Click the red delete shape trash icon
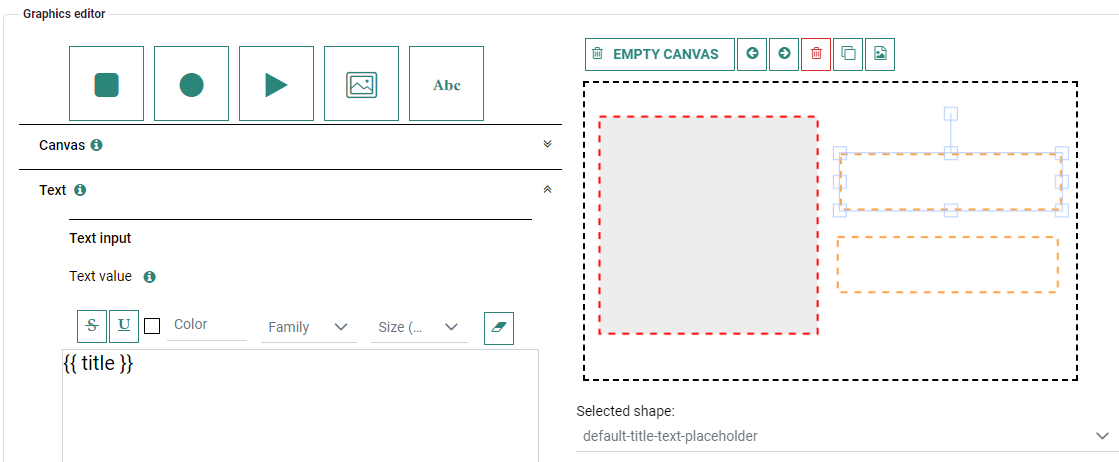This screenshot has height=462, width=1119. click(816, 54)
